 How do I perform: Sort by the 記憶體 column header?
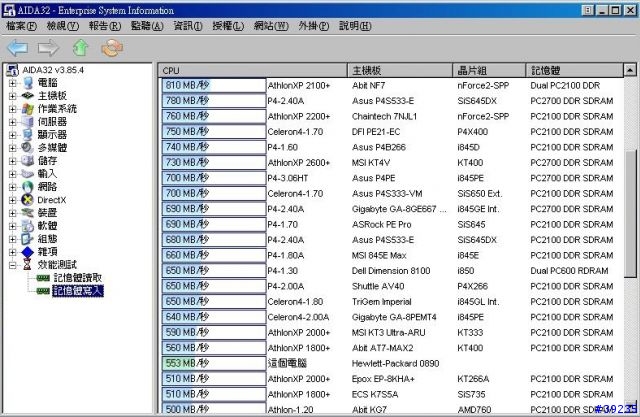pyautogui.click(x=575, y=71)
